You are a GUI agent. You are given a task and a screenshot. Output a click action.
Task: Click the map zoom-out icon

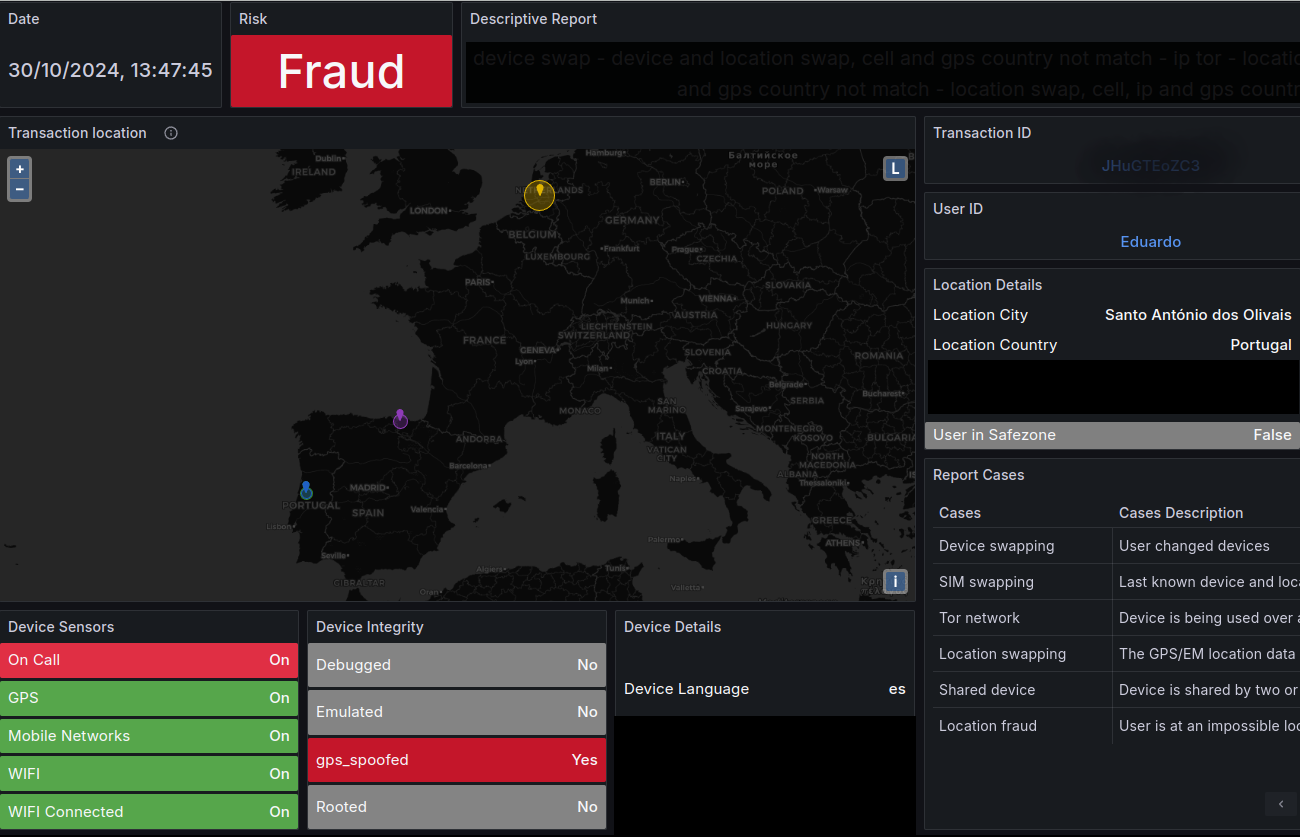(x=19, y=189)
